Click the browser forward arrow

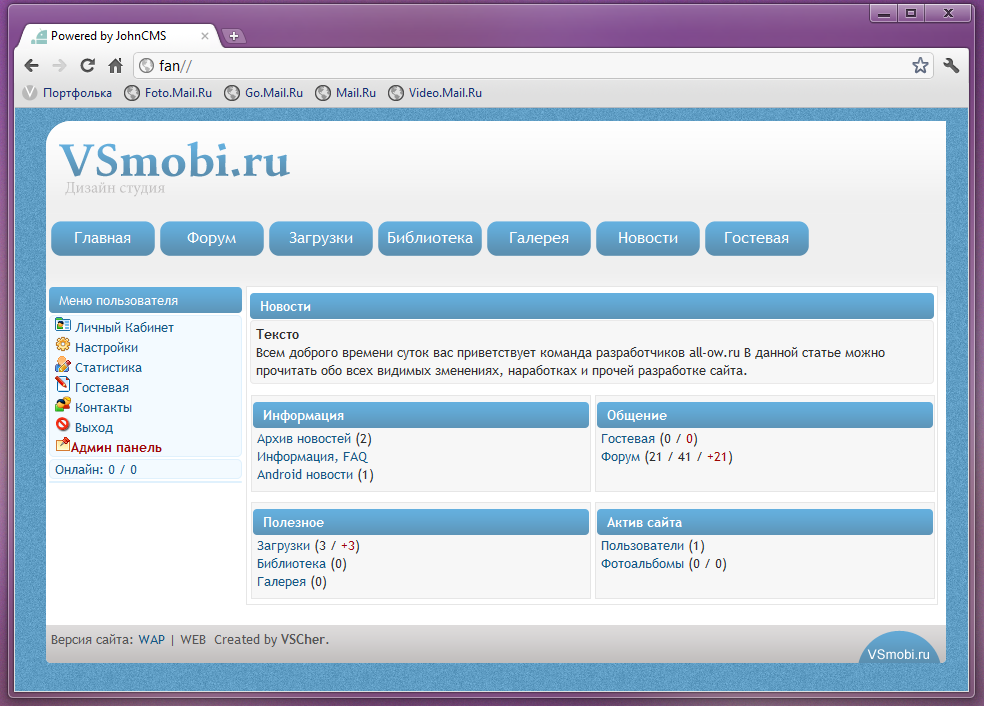[59, 65]
